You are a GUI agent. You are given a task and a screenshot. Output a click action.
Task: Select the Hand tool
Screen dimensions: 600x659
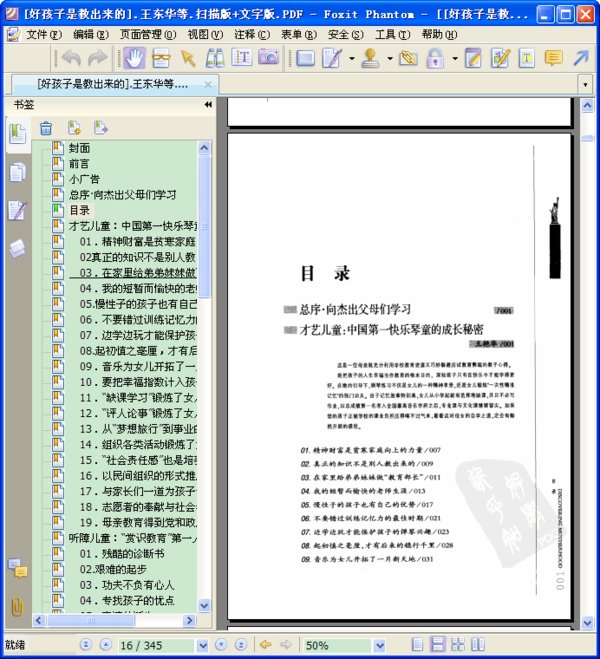[x=134, y=58]
